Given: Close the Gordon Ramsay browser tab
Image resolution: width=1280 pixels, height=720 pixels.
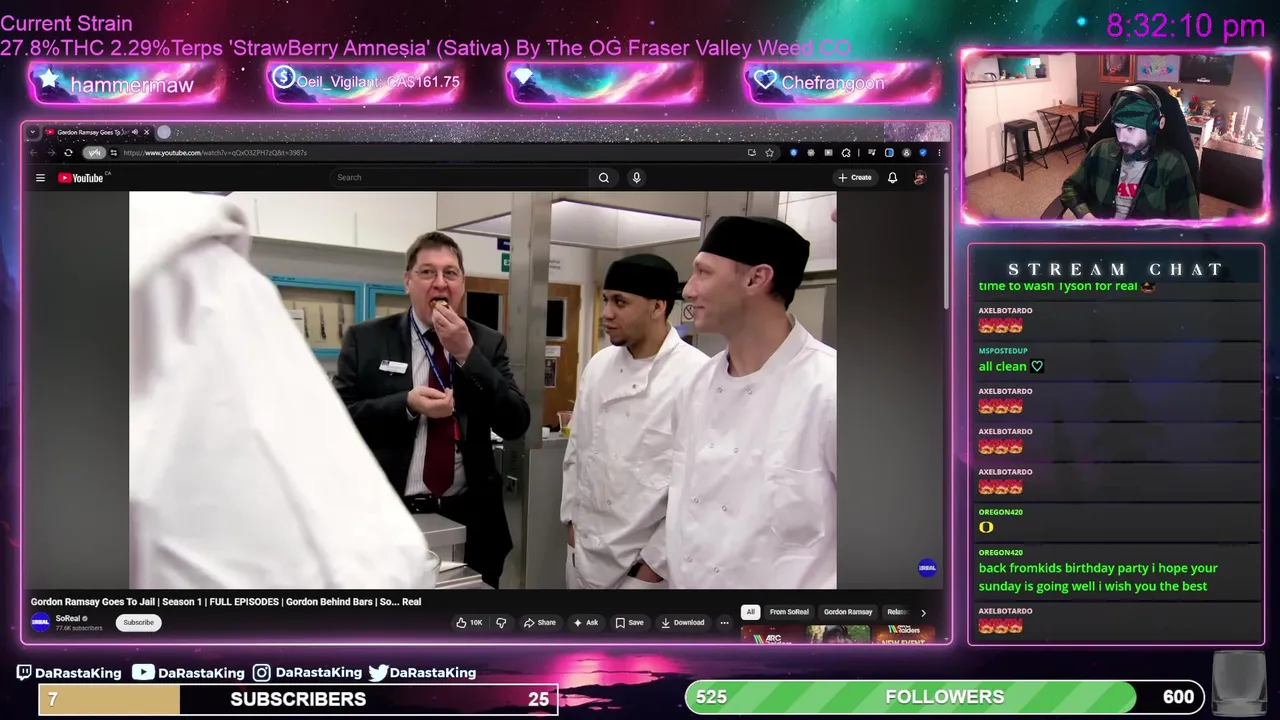Looking at the screenshot, I should [146, 132].
